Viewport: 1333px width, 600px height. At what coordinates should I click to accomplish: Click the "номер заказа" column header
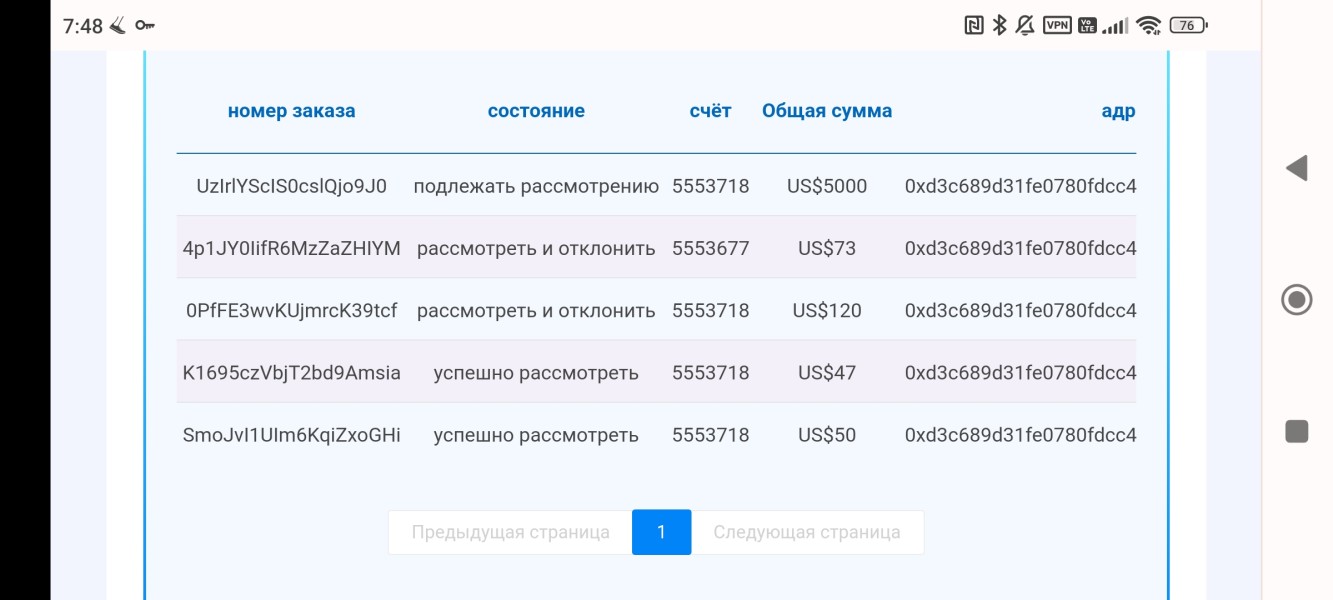(x=291, y=111)
